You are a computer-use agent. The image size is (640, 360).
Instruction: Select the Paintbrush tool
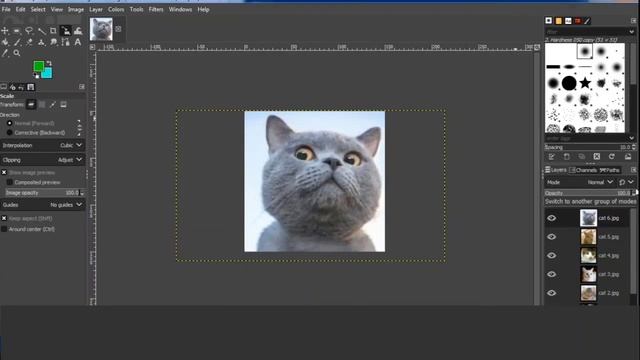[17, 42]
